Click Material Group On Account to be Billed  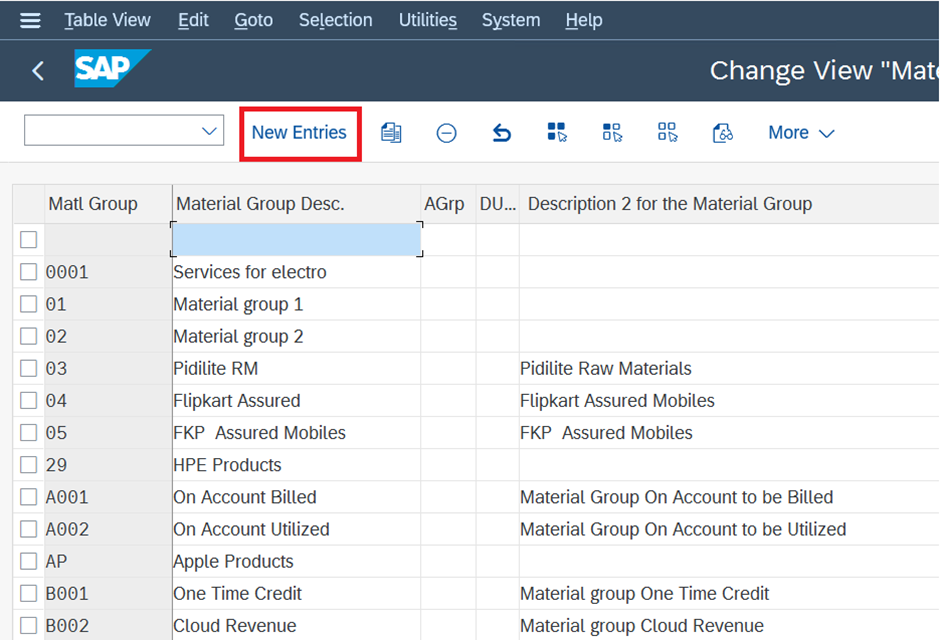729,497
